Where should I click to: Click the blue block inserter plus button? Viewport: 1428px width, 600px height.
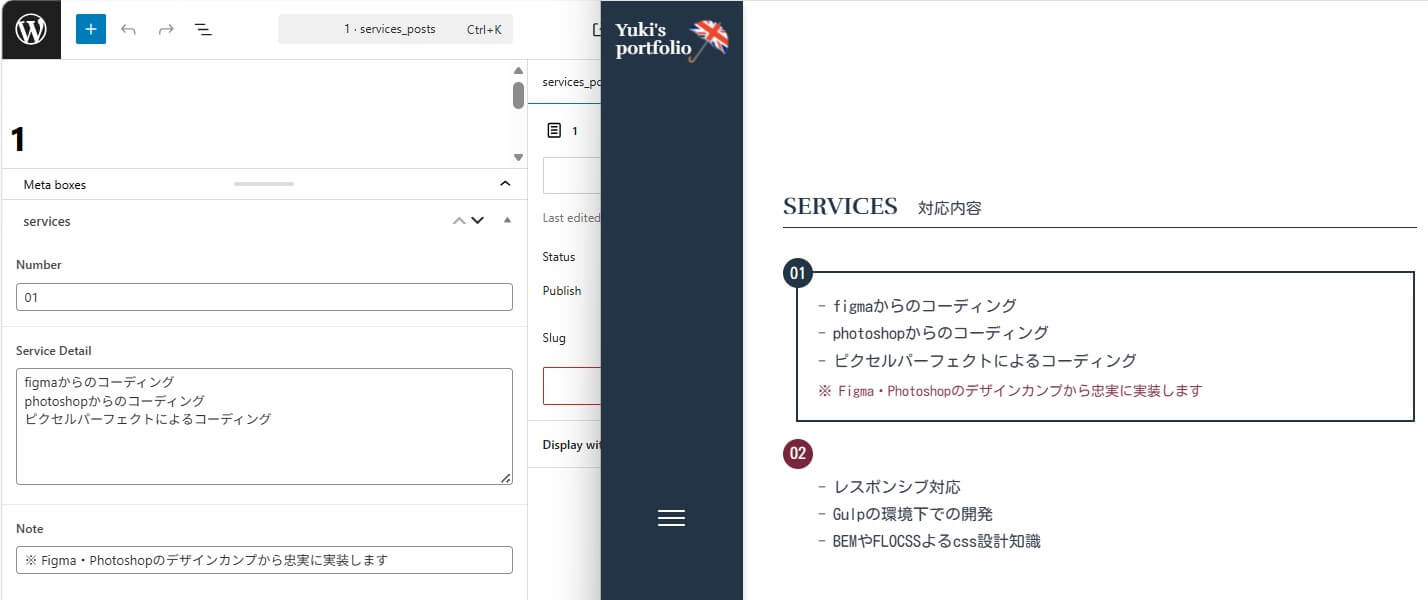(x=91, y=29)
